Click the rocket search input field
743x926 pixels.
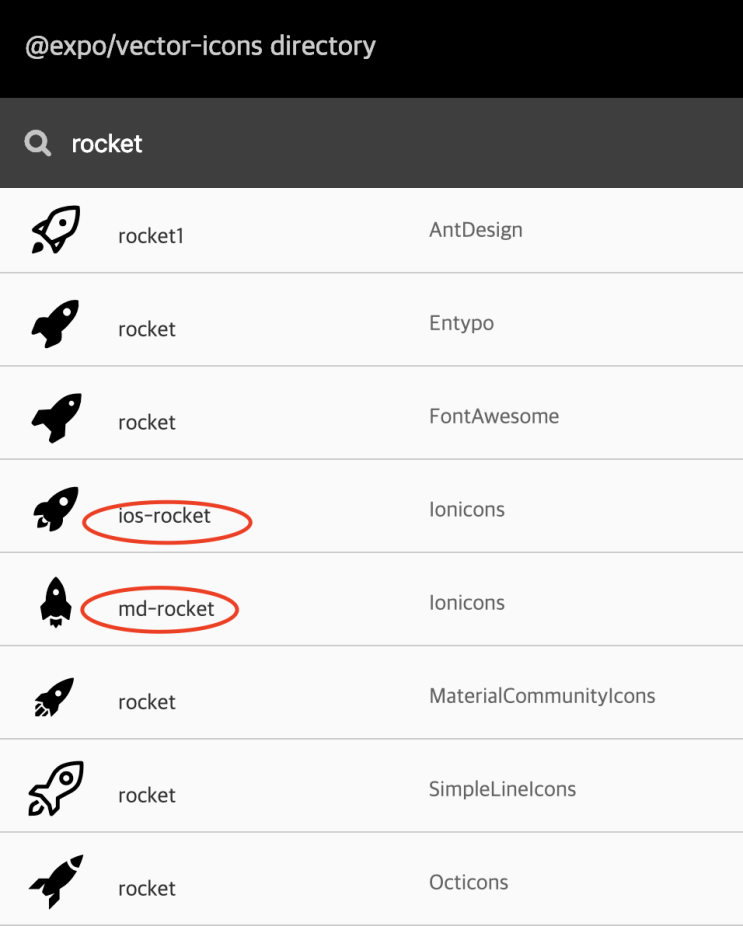107,143
